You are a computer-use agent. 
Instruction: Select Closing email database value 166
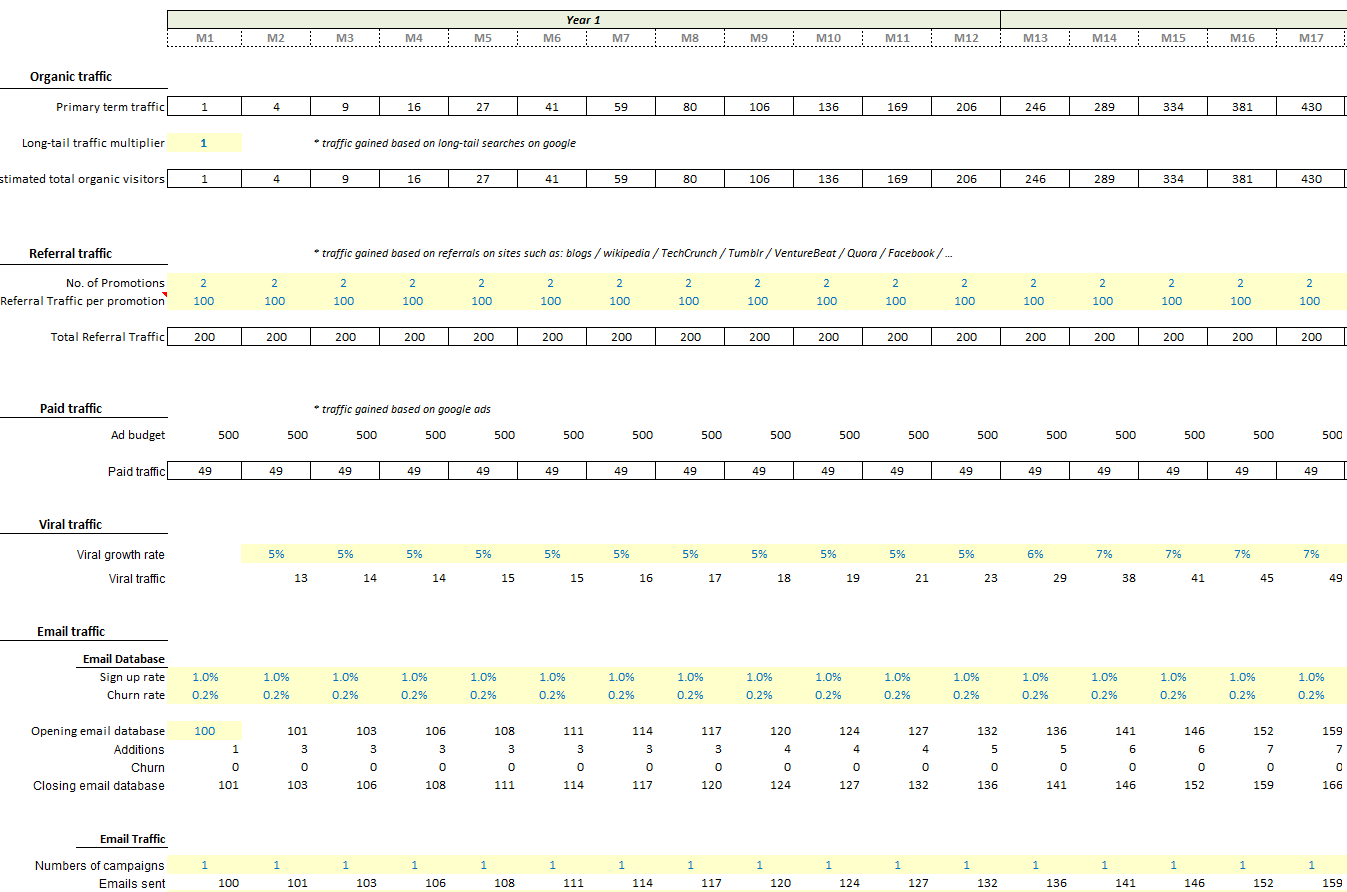[x=1333, y=786]
